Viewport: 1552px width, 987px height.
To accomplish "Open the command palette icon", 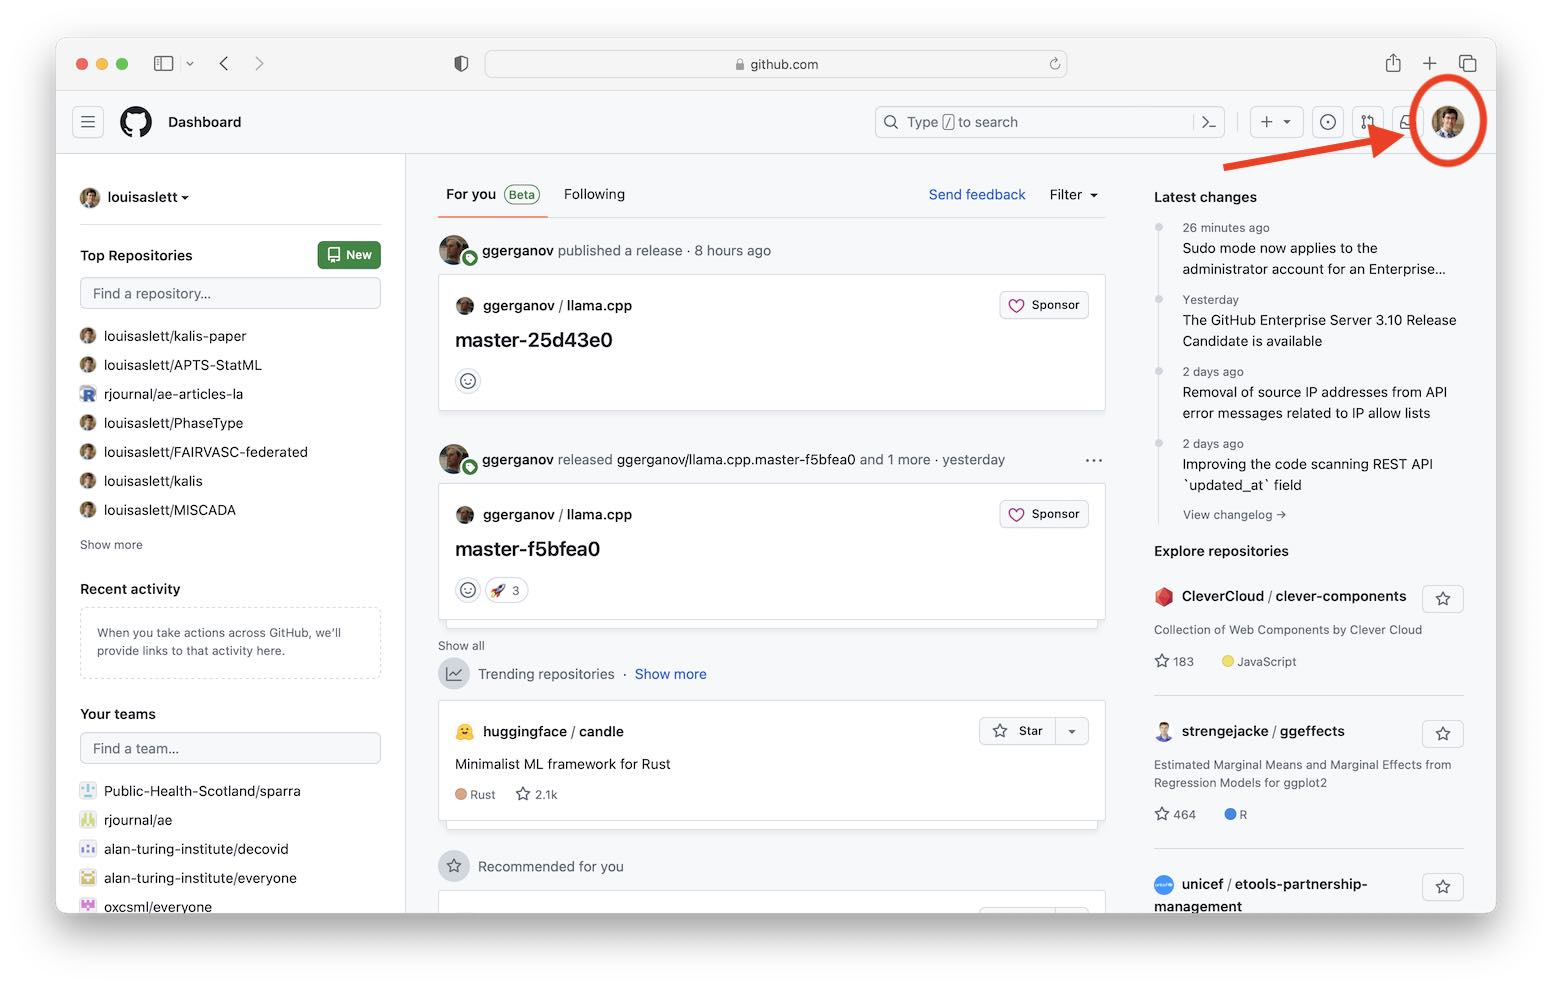I will tap(1209, 122).
